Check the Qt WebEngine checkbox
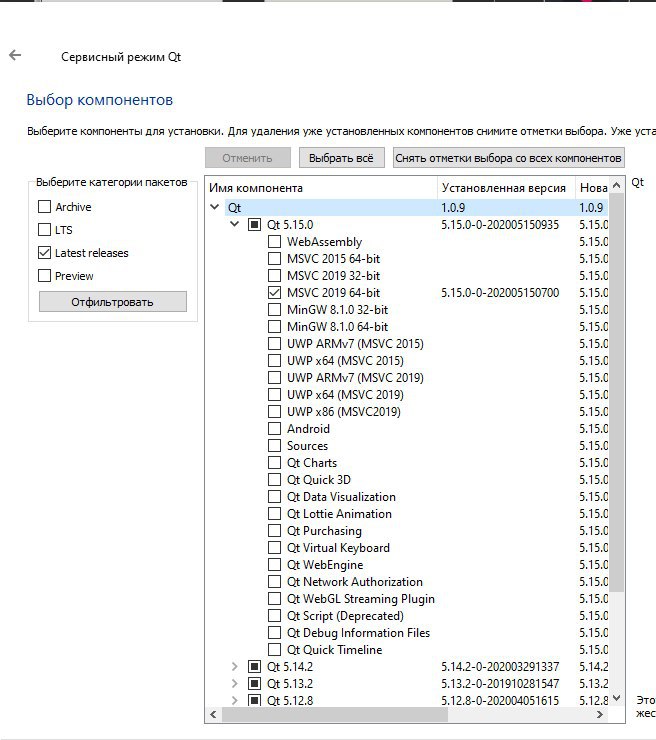Screen dimensions: 656x740 point(274,564)
